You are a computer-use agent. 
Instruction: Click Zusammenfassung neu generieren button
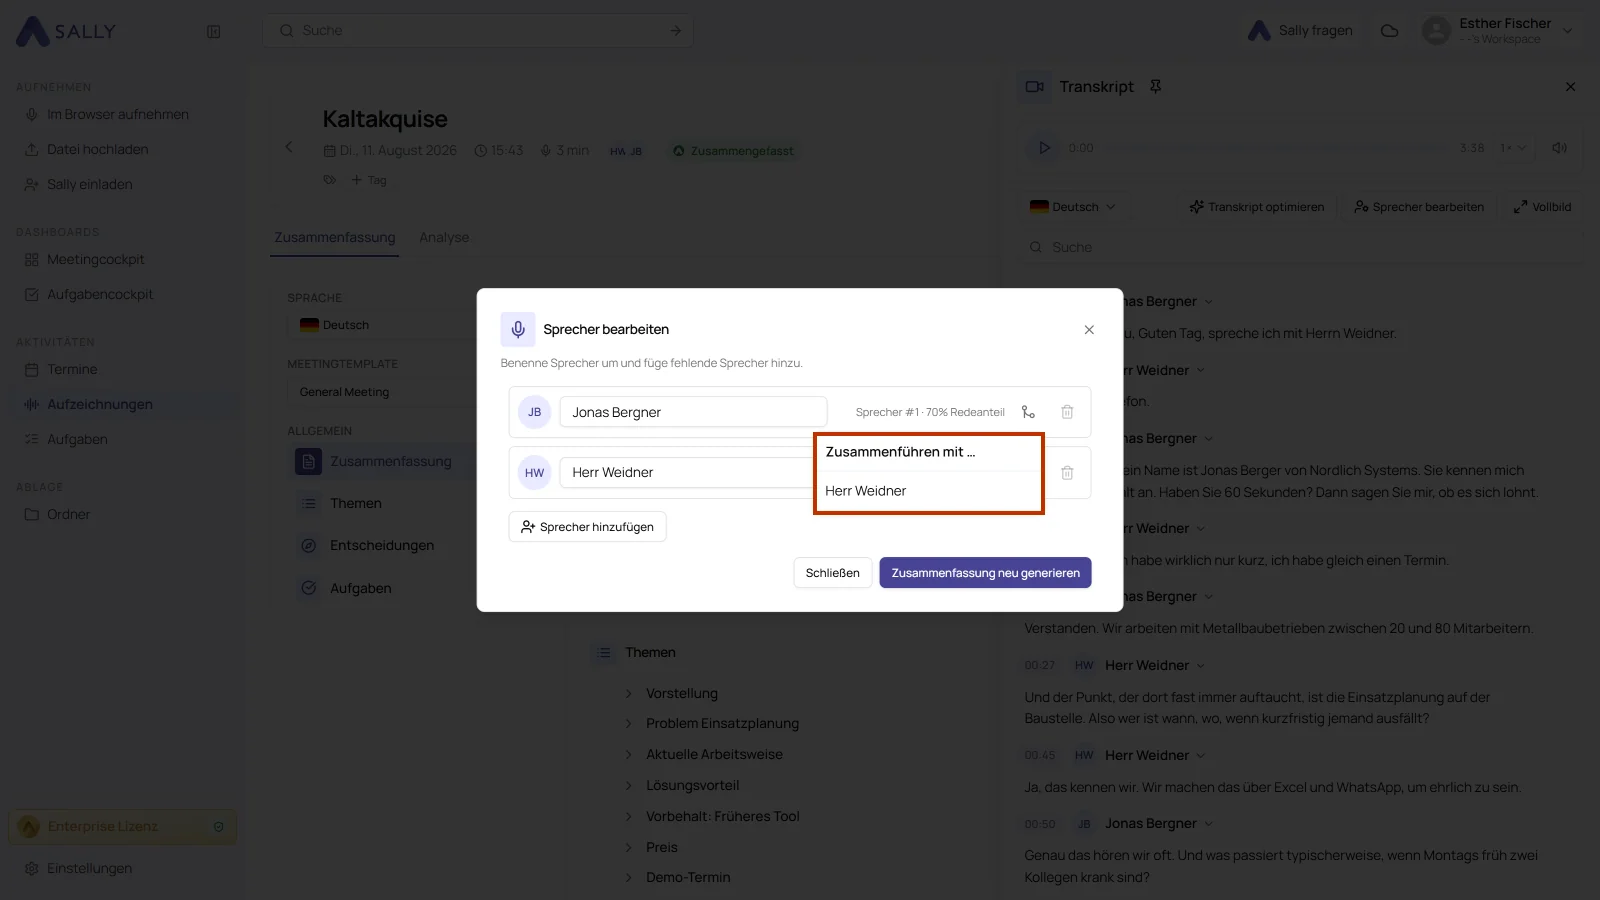point(985,573)
